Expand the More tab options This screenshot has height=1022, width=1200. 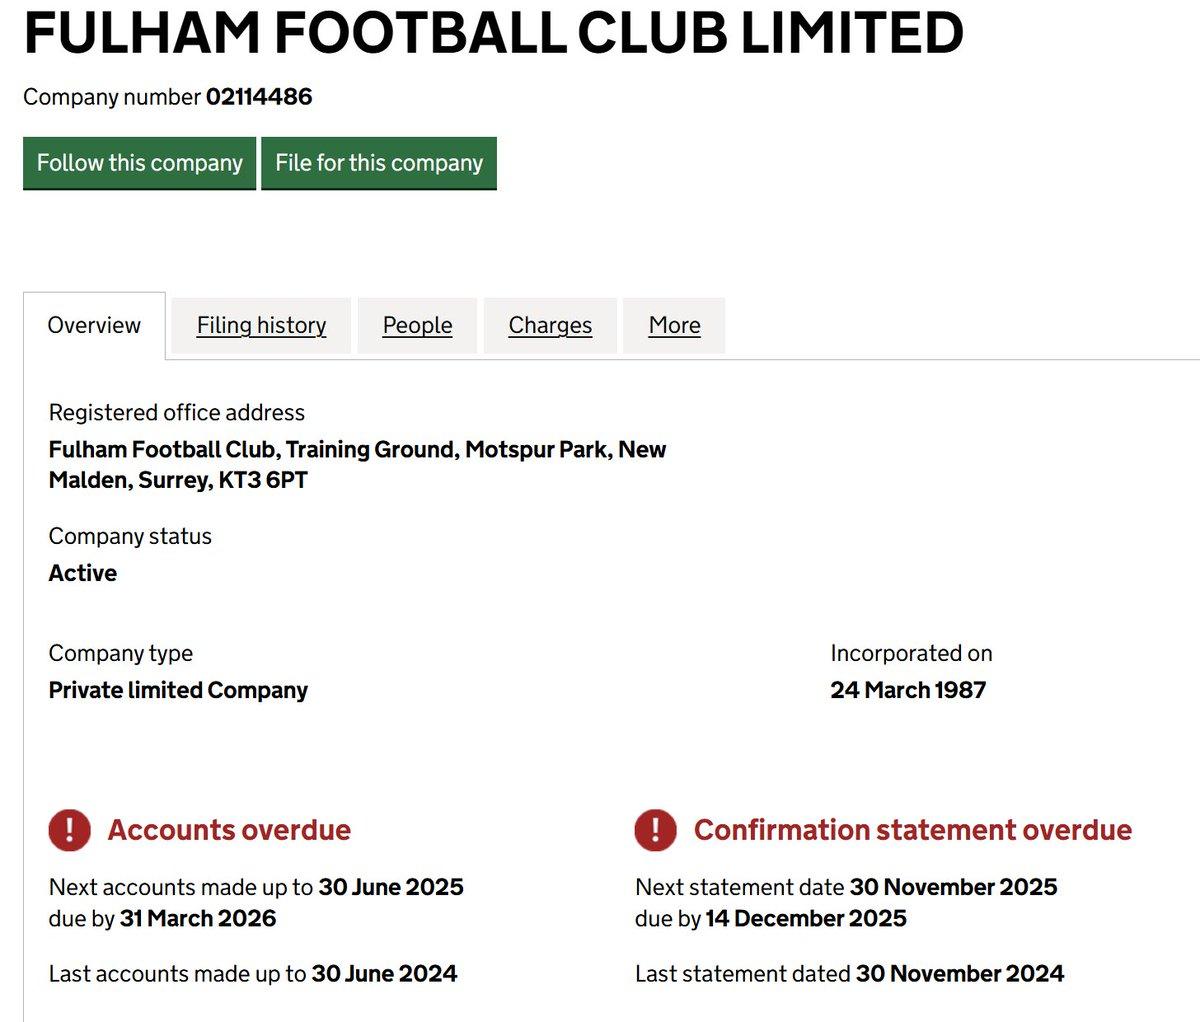[673, 325]
